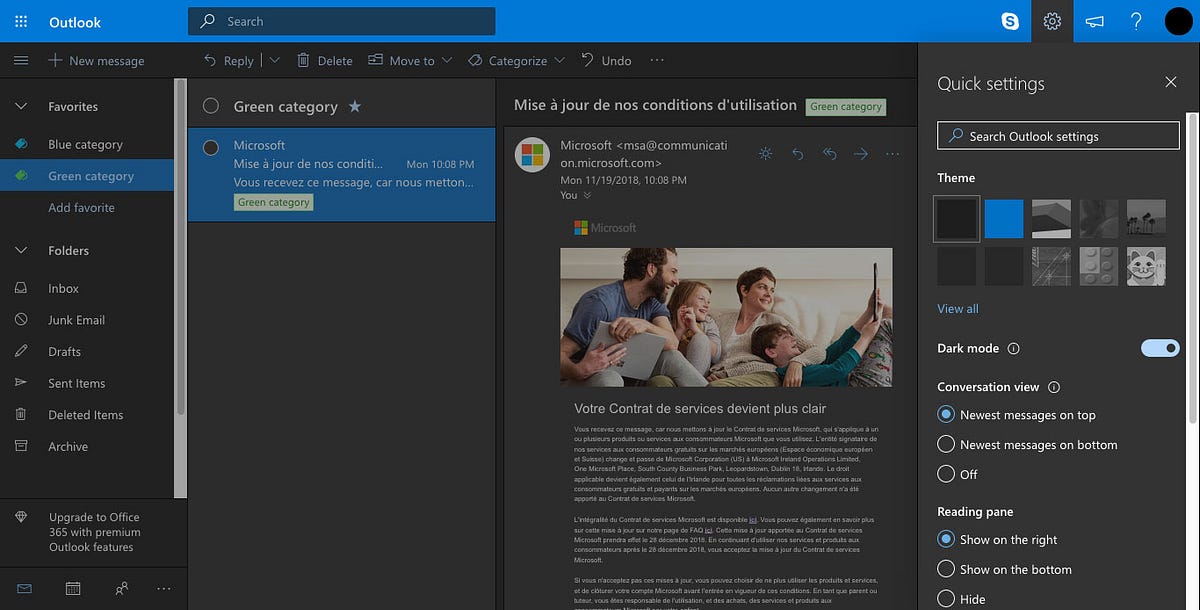Click the family photo in the email
The image size is (1200, 610).
pos(726,317)
